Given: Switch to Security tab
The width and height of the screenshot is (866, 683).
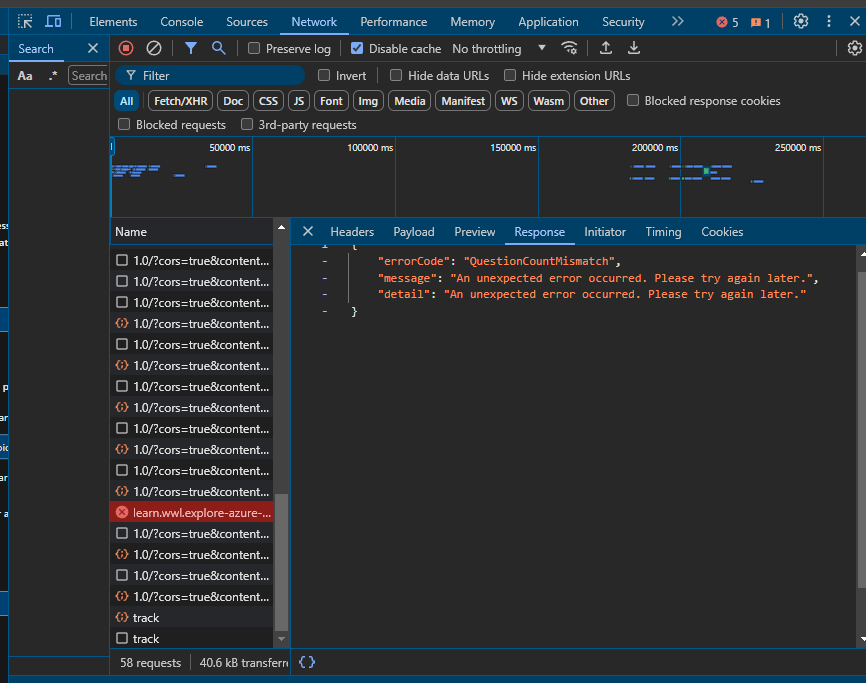Looking at the screenshot, I should click(x=623, y=22).
